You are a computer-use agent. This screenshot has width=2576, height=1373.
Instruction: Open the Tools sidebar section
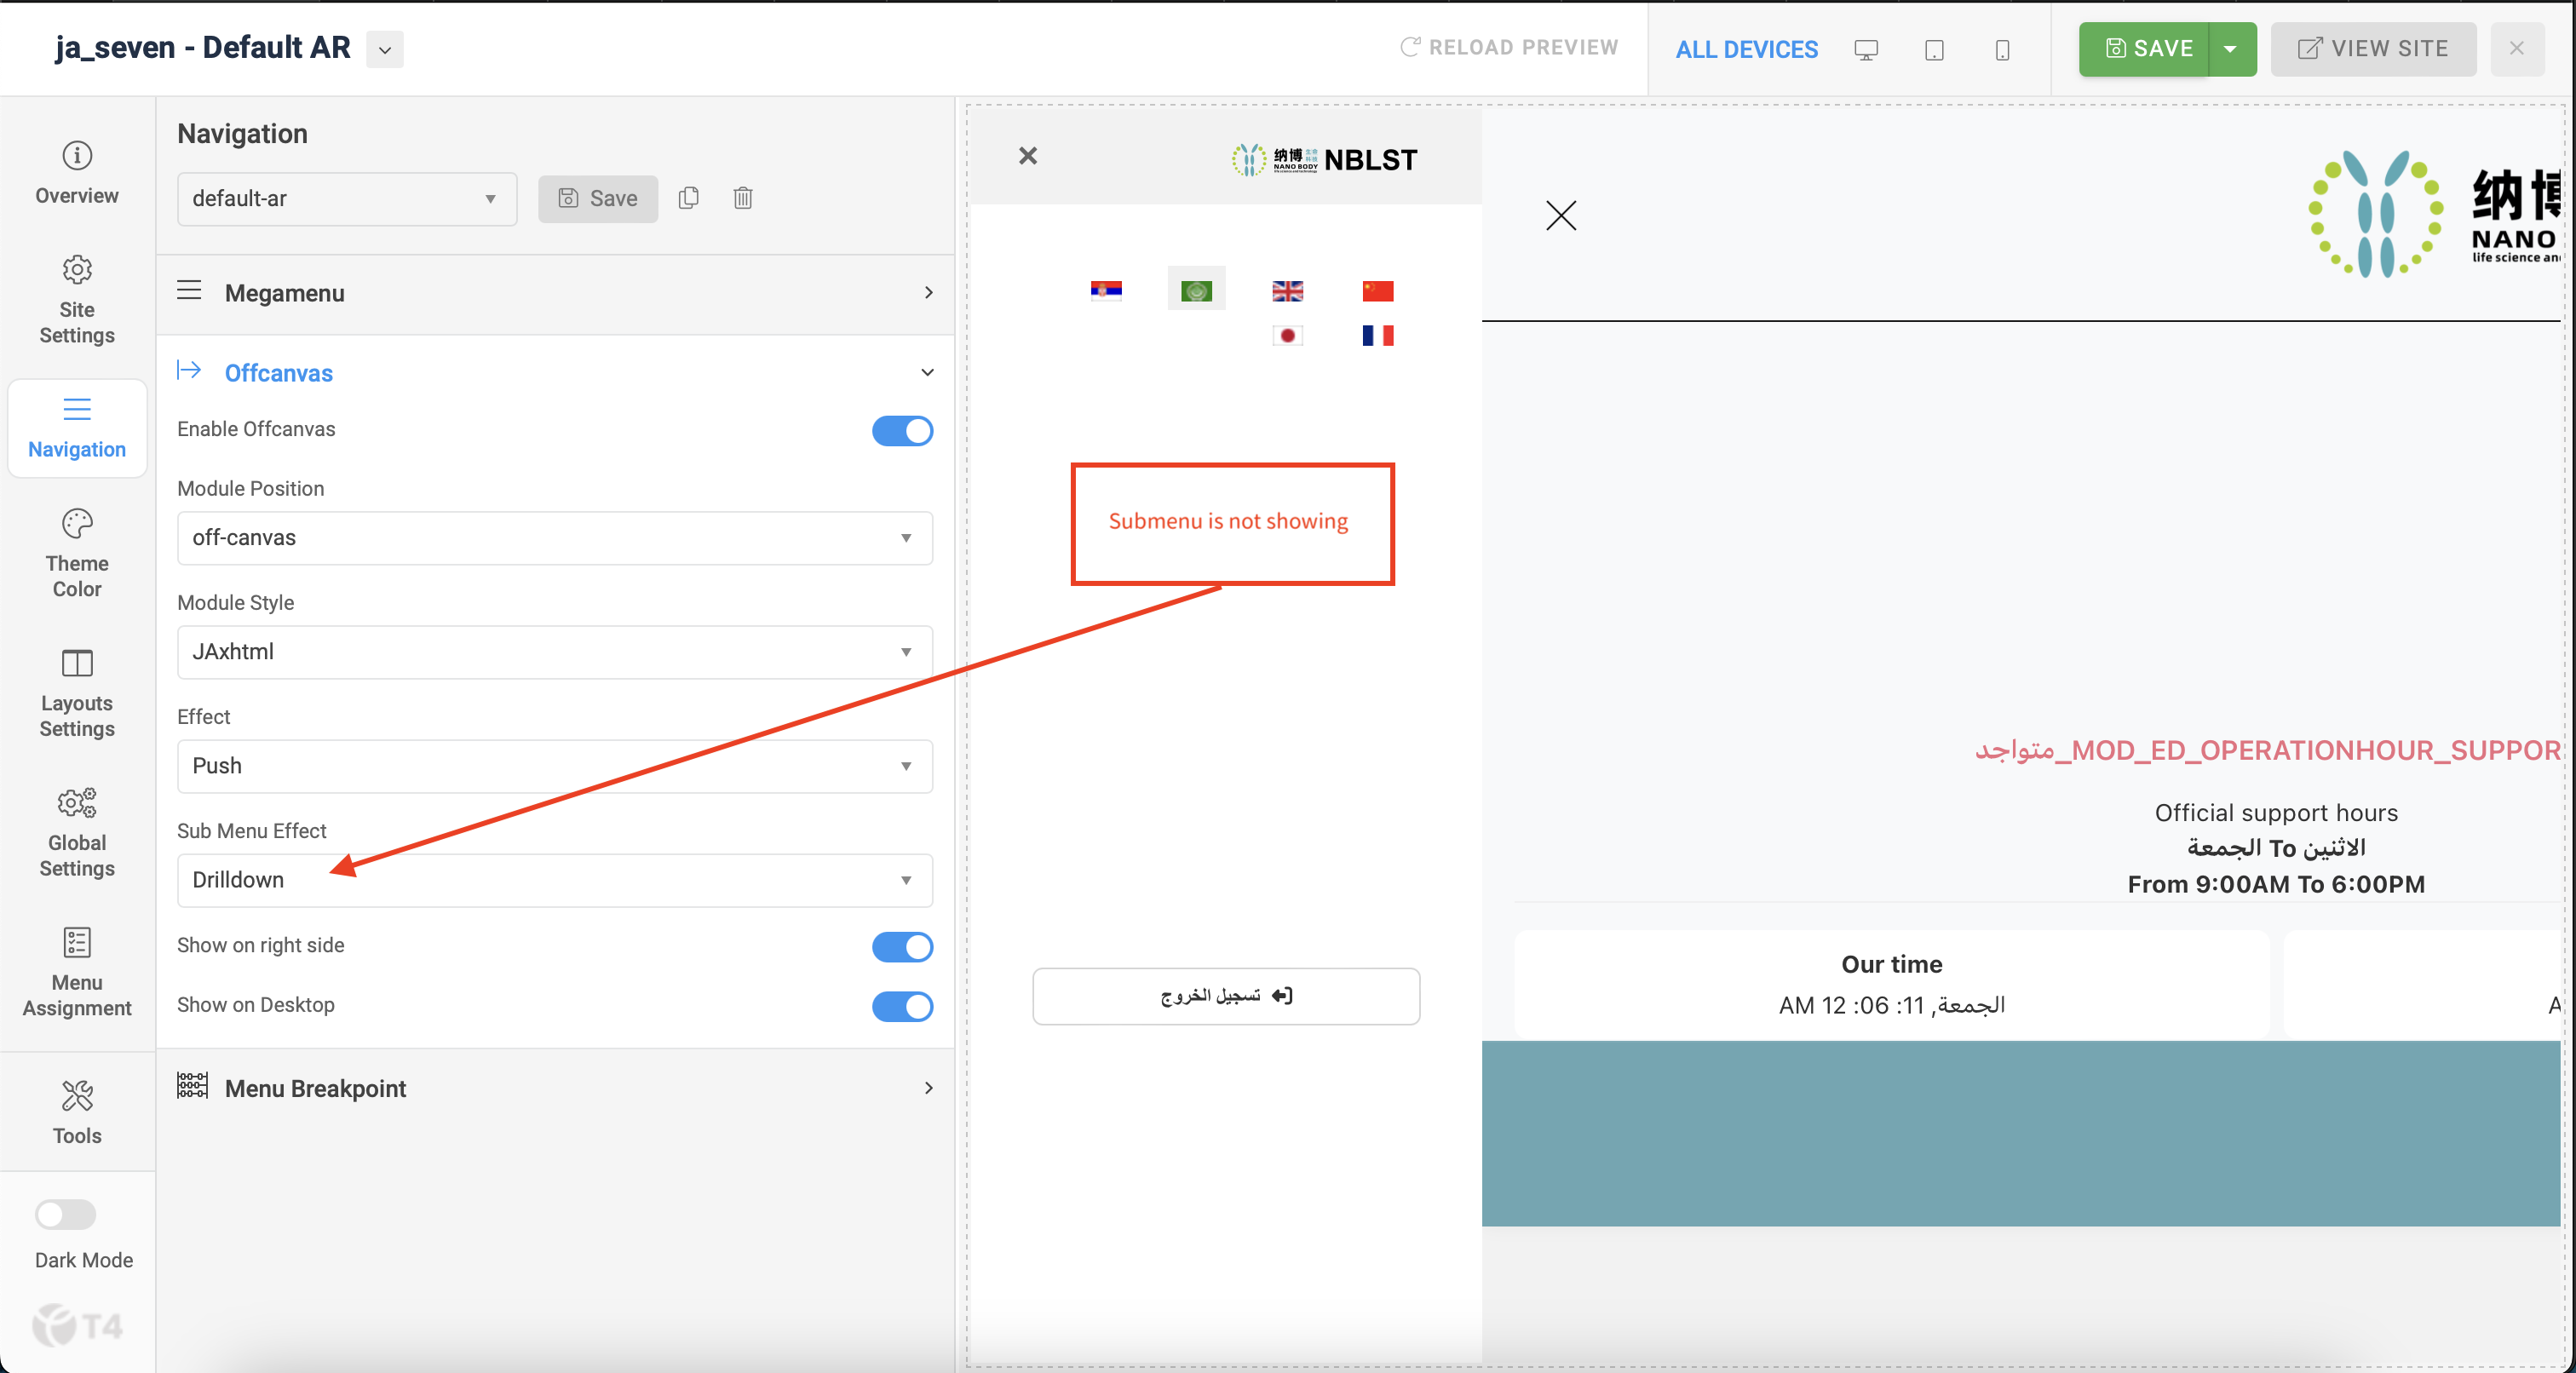tap(77, 1112)
